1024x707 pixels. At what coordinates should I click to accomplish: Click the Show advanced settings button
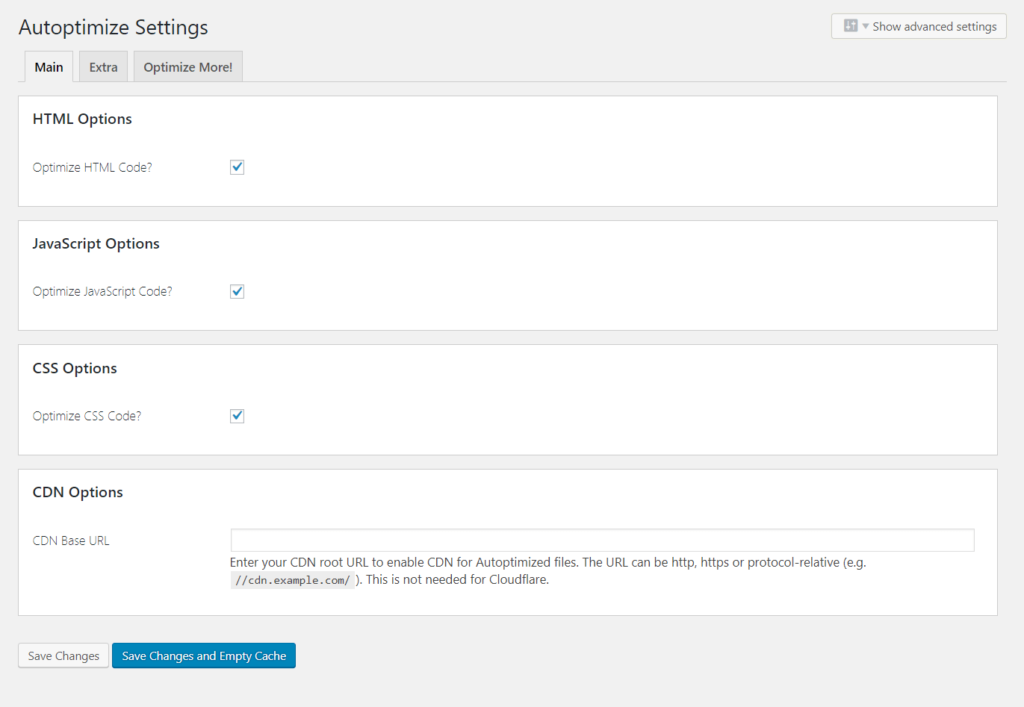(x=919, y=26)
